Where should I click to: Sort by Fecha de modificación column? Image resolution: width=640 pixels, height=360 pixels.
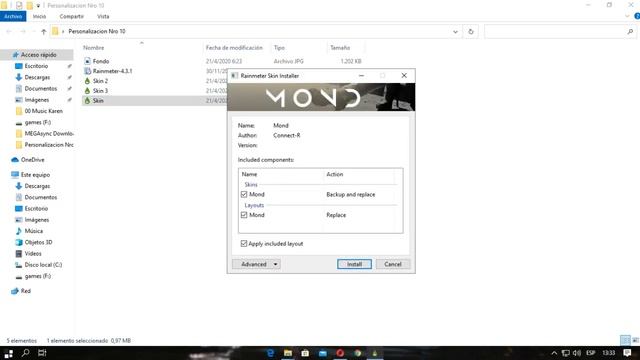tap(234, 48)
